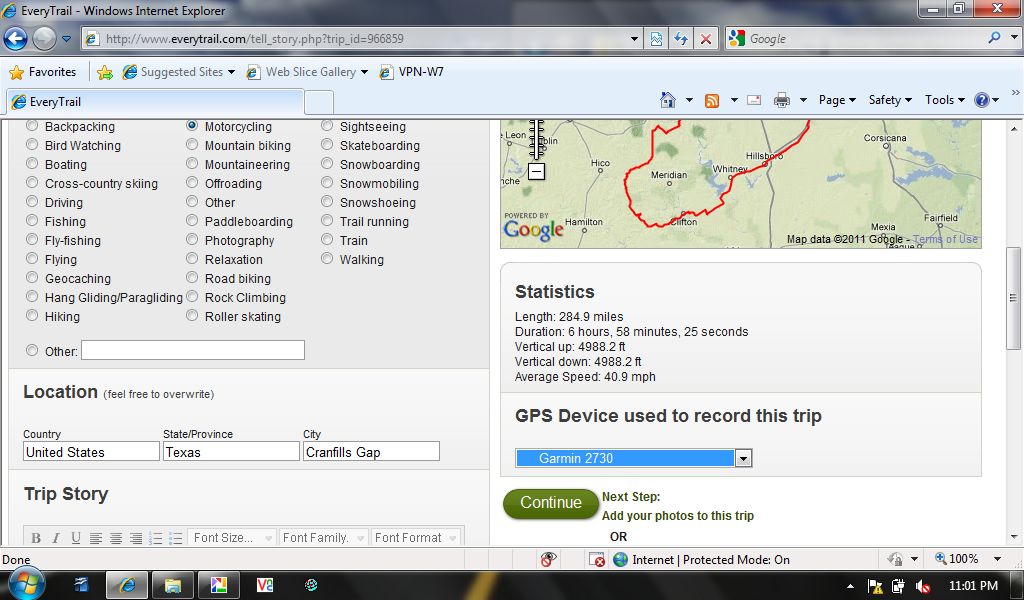Screen dimensions: 1024x600
Task: Click the red Stop loading icon
Action: [x=706, y=39]
